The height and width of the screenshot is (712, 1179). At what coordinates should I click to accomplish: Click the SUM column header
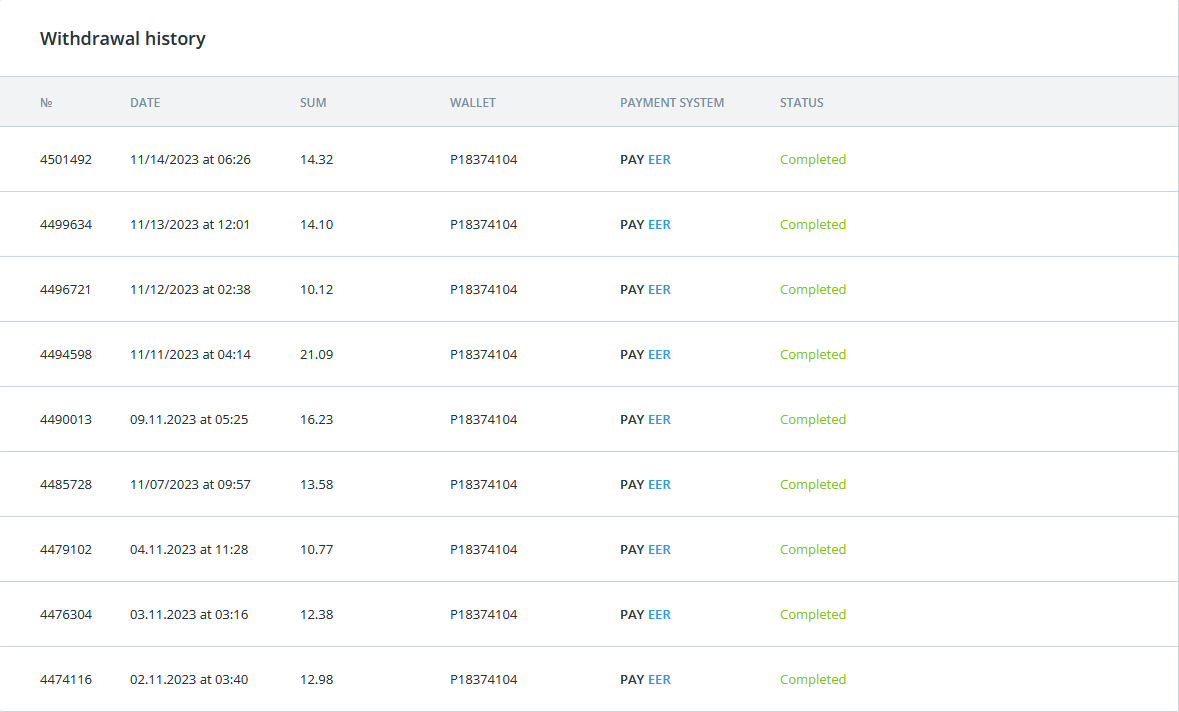pyautogui.click(x=313, y=103)
